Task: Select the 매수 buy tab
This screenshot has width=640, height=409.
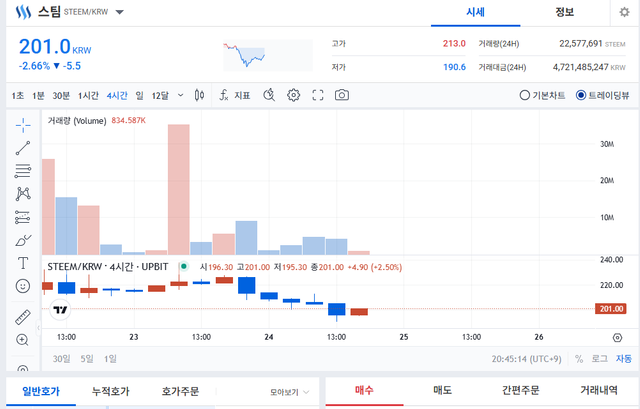Action: tap(364, 390)
